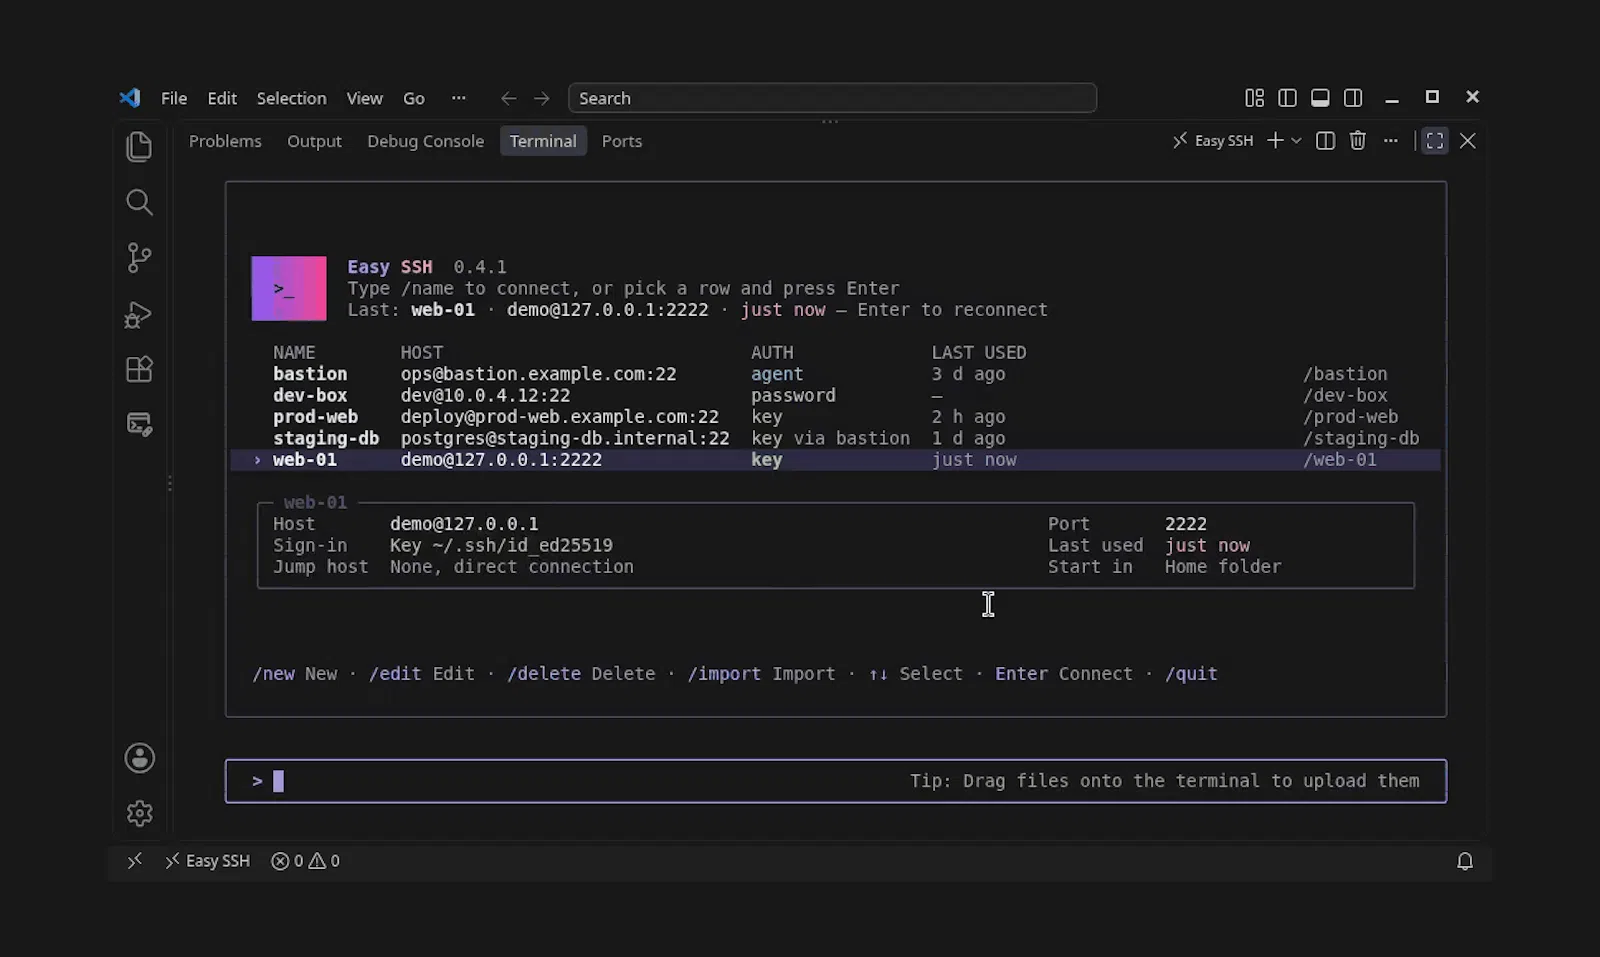The image size is (1600, 957).
Task: Open the Selection menu
Action: (x=291, y=98)
